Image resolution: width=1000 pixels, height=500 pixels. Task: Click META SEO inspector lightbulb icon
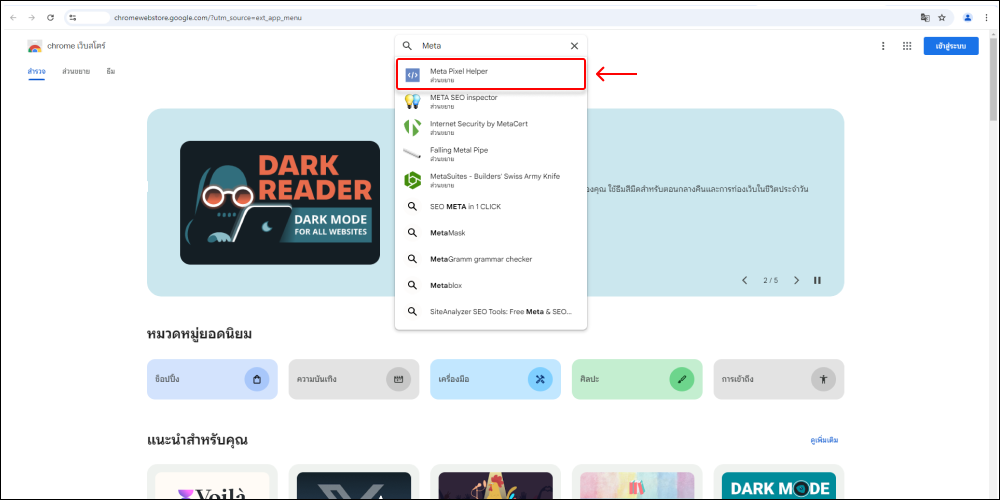(413, 101)
